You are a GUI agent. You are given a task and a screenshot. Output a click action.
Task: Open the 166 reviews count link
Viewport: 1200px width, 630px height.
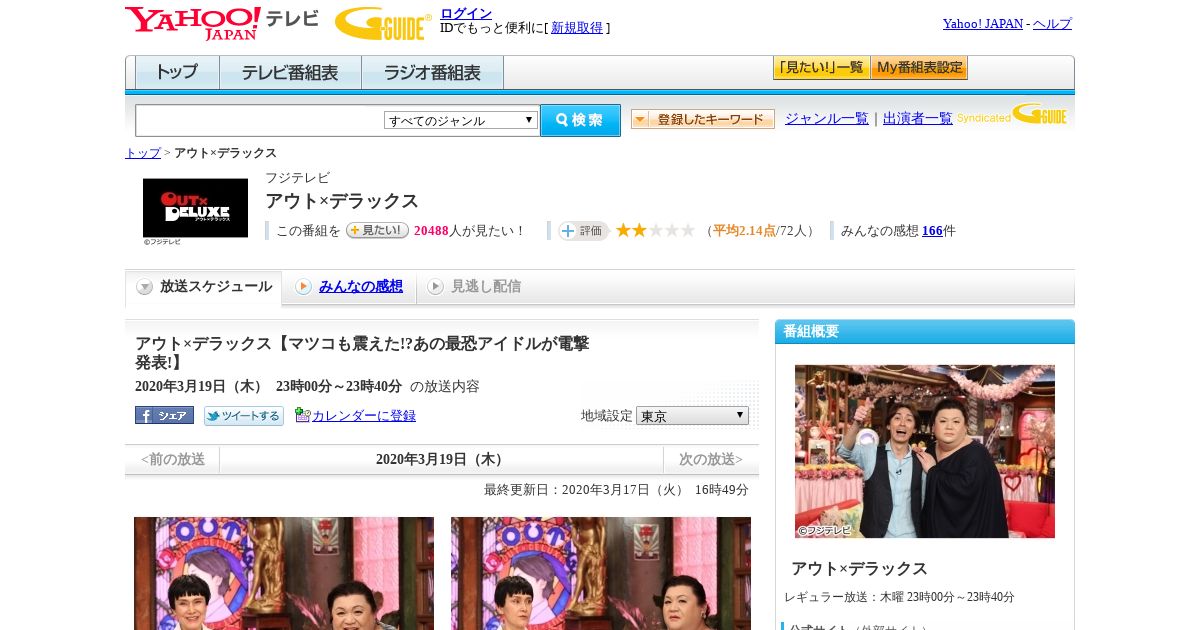[932, 230]
